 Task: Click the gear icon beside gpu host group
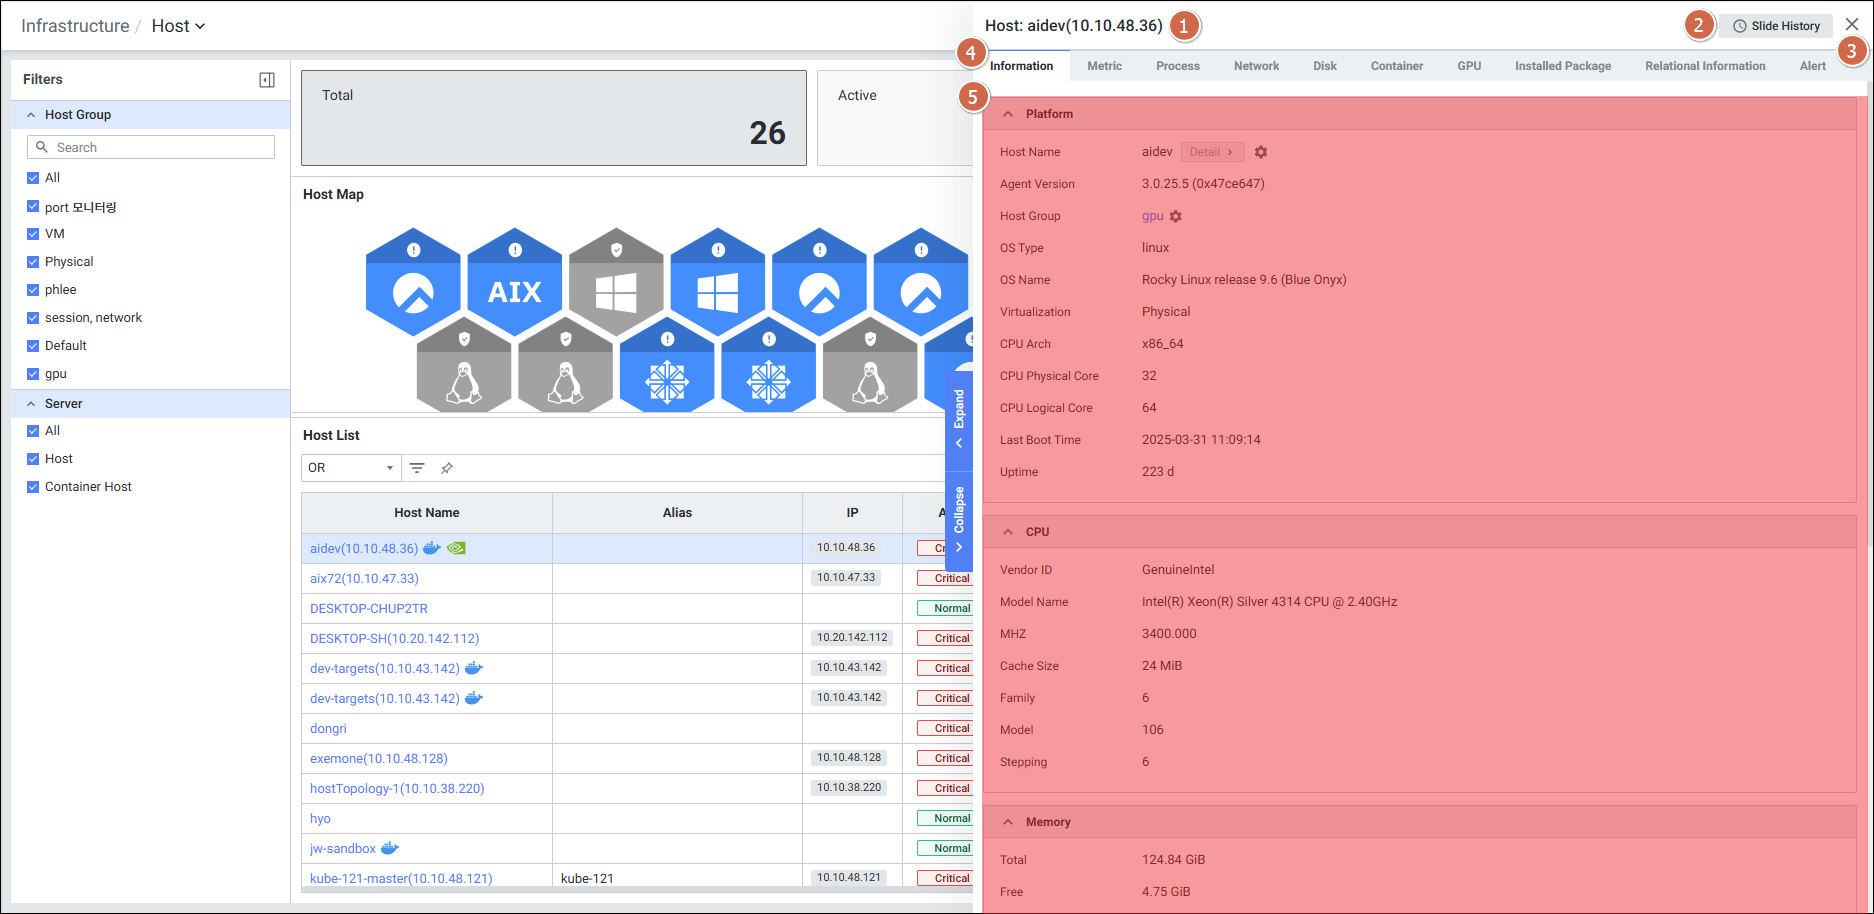1176,216
